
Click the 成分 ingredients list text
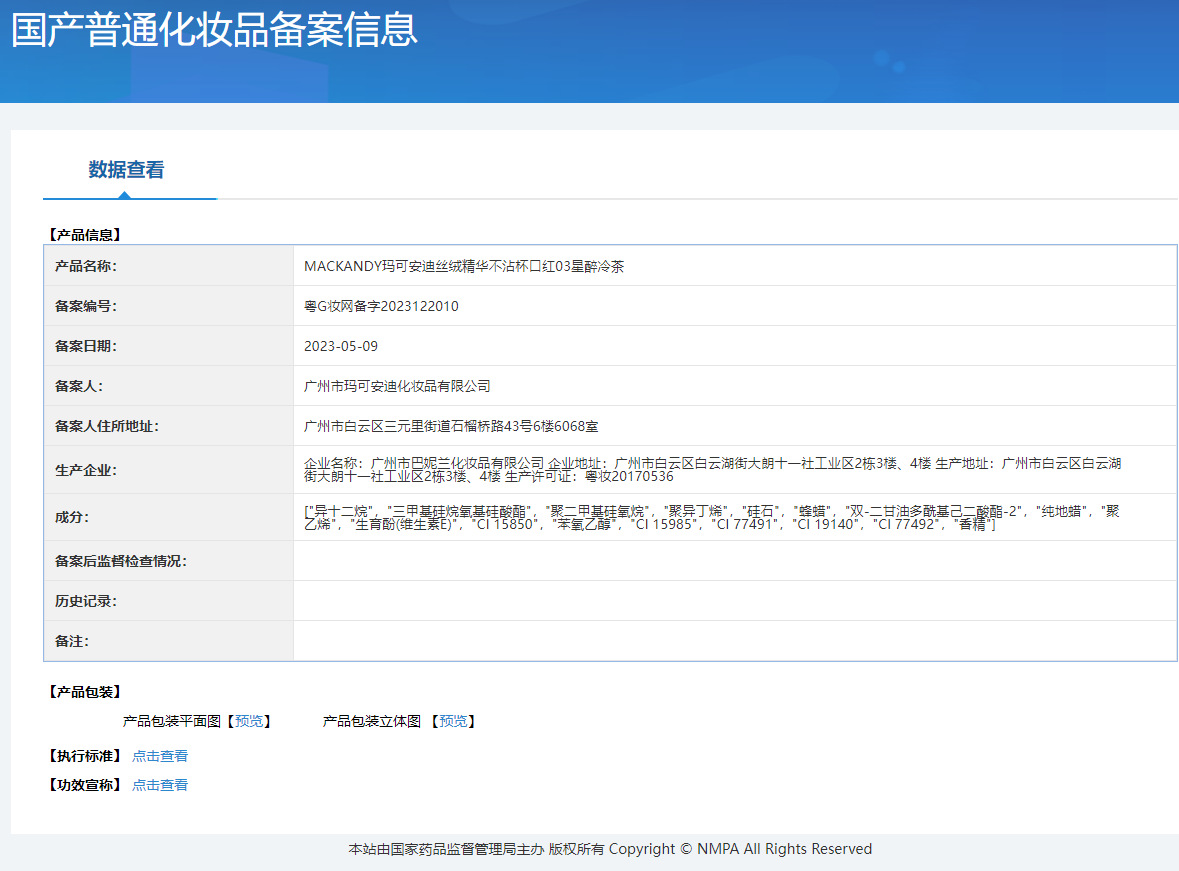(711, 517)
